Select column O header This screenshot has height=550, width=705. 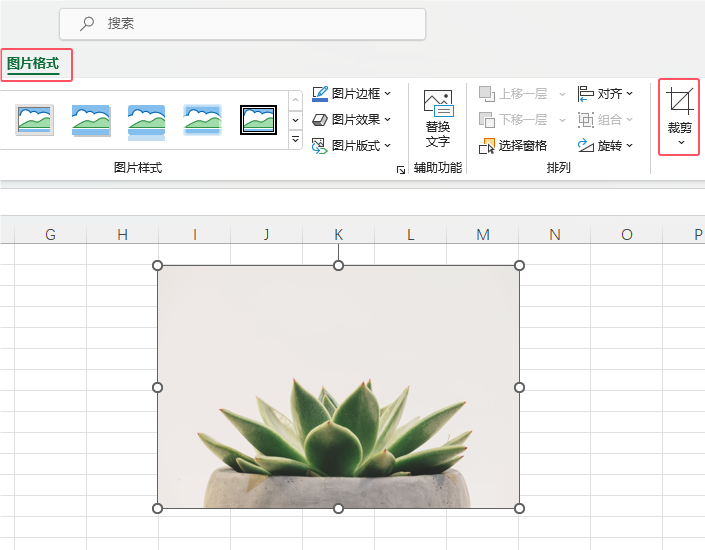point(626,234)
